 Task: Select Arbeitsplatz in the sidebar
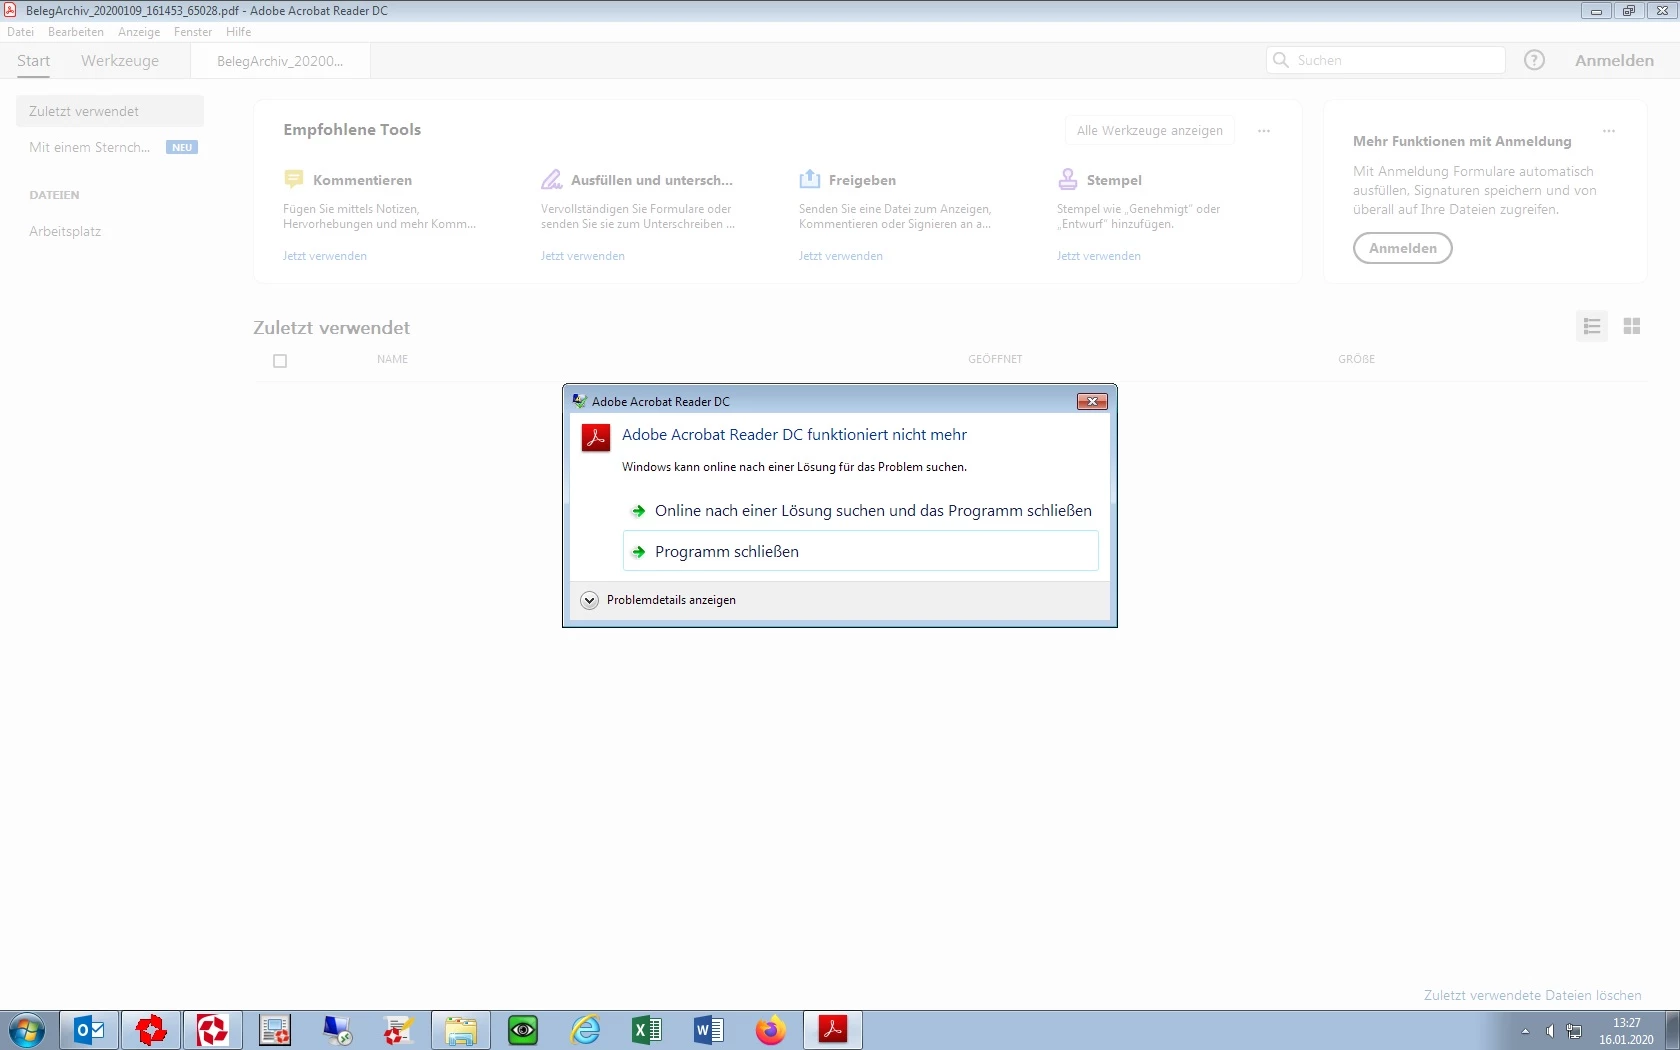(65, 231)
